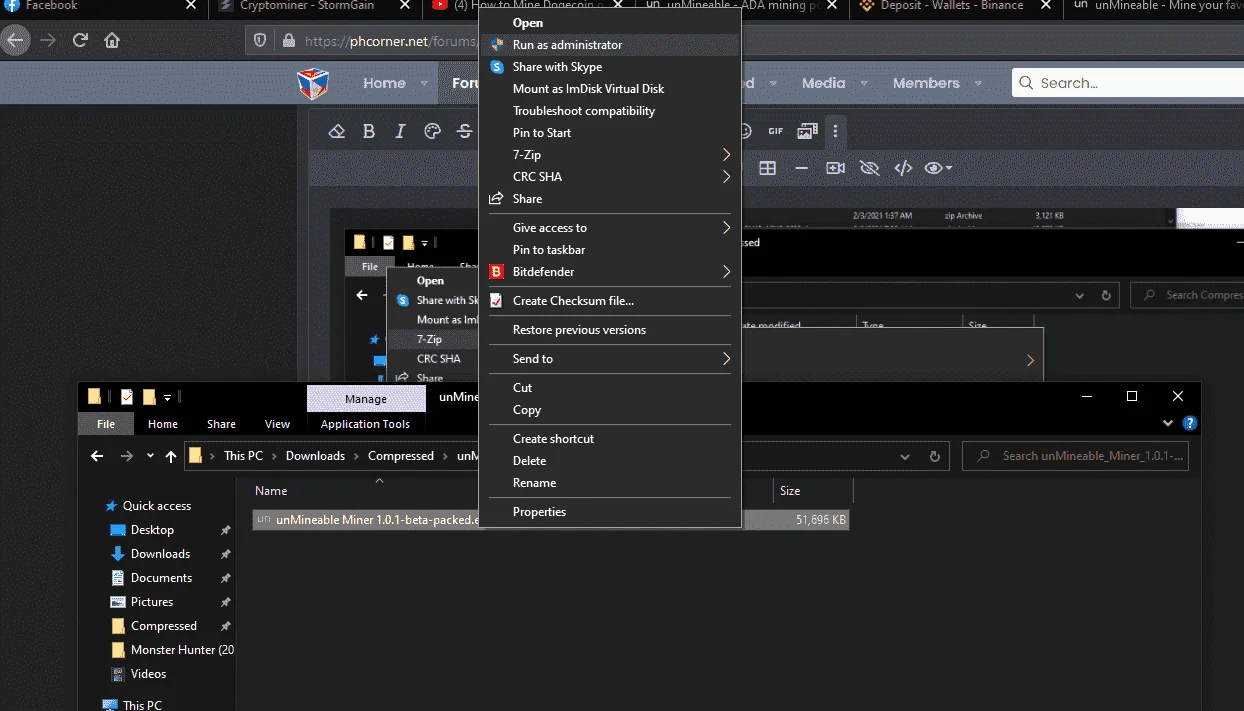Screen dimensions: 1244x711
Task: Click the Name column header
Action: pyautogui.click(x=271, y=491)
